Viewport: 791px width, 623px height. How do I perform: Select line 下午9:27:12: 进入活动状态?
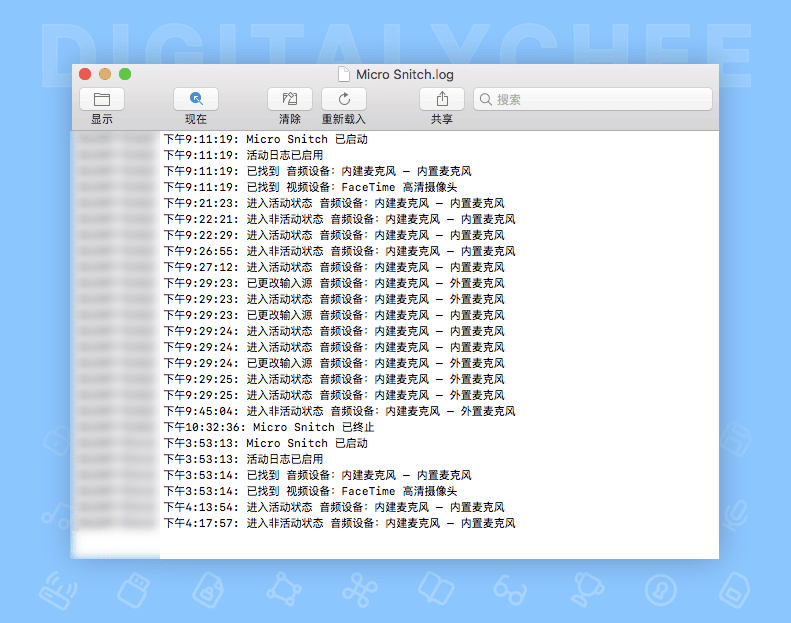click(x=334, y=267)
